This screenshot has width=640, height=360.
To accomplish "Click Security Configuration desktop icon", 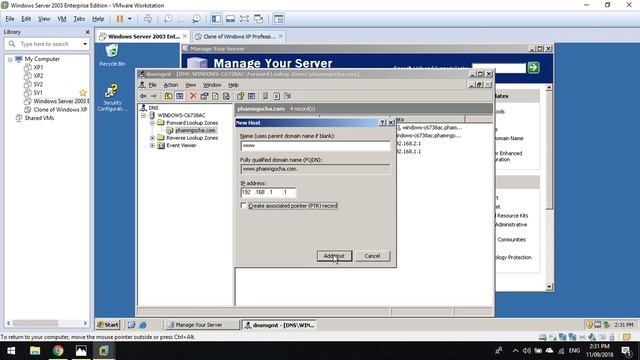I will tap(112, 98).
